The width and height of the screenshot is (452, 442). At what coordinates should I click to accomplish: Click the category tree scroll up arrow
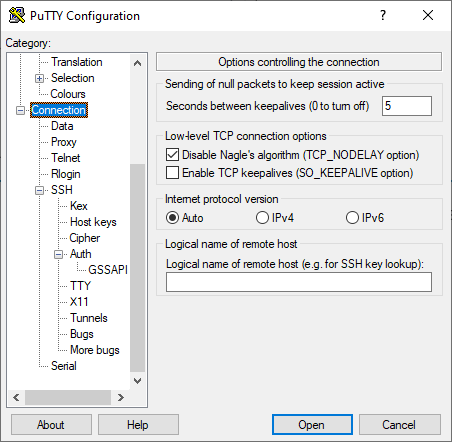(x=137, y=63)
